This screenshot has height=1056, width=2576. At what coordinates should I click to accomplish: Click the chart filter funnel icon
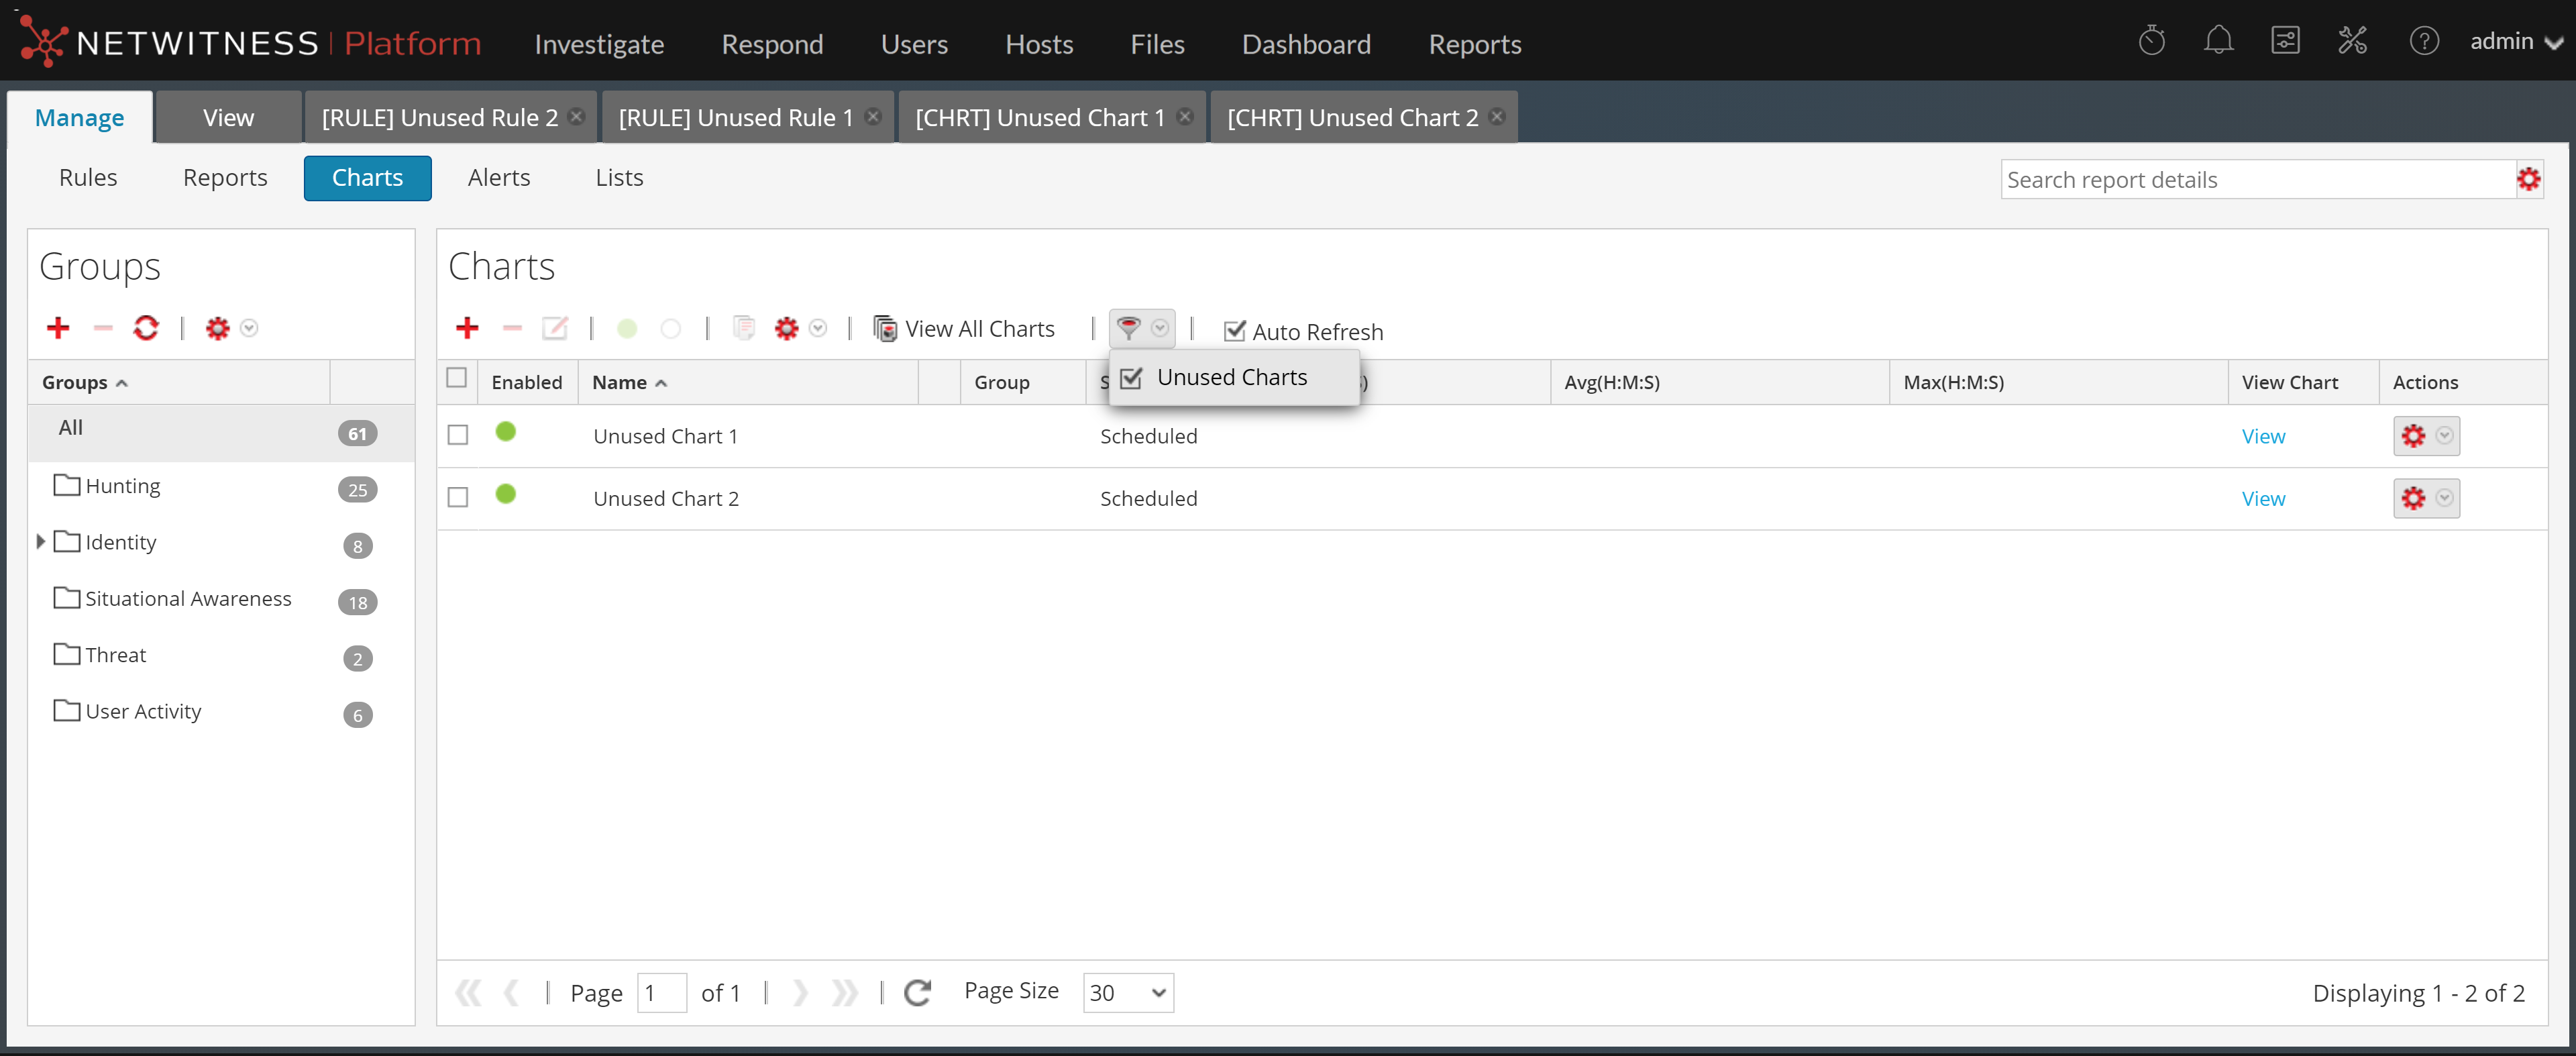(1129, 328)
